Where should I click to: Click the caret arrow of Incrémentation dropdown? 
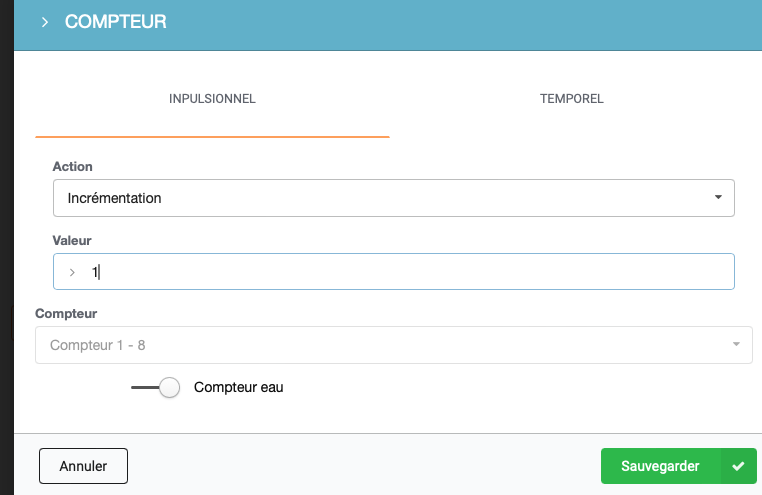tap(718, 197)
